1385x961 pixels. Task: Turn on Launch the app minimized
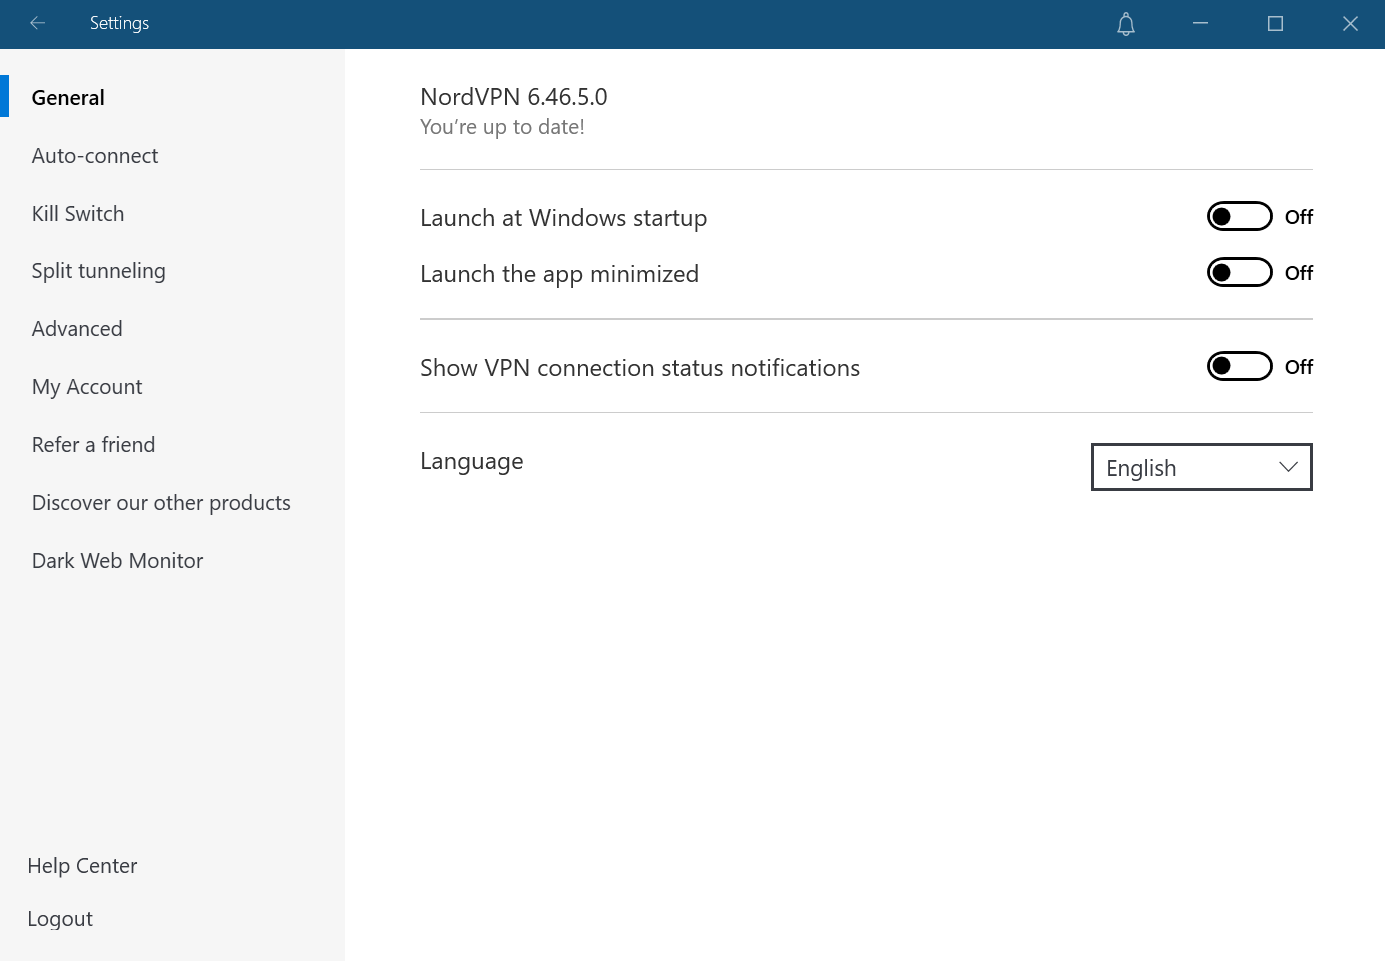click(1239, 272)
